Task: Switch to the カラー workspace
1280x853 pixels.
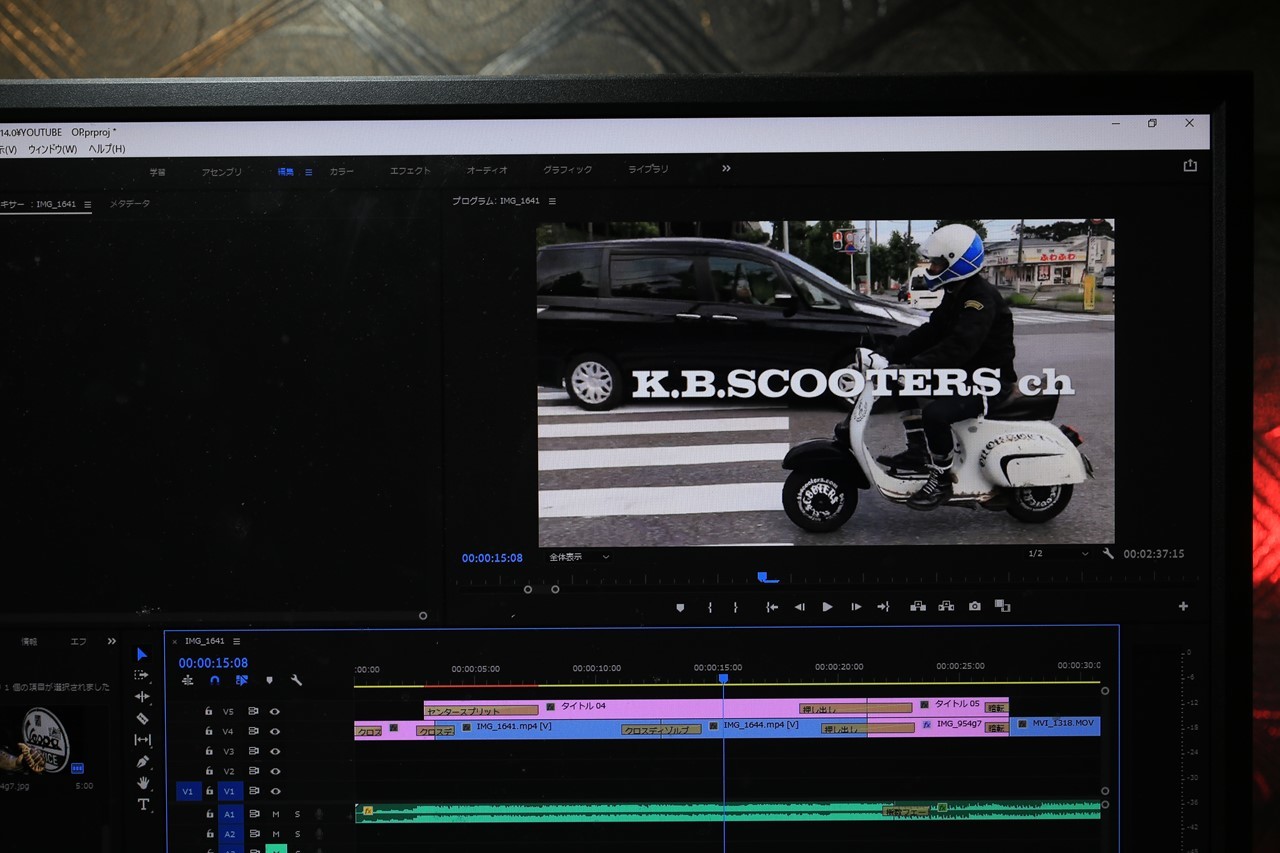Action: click(341, 171)
